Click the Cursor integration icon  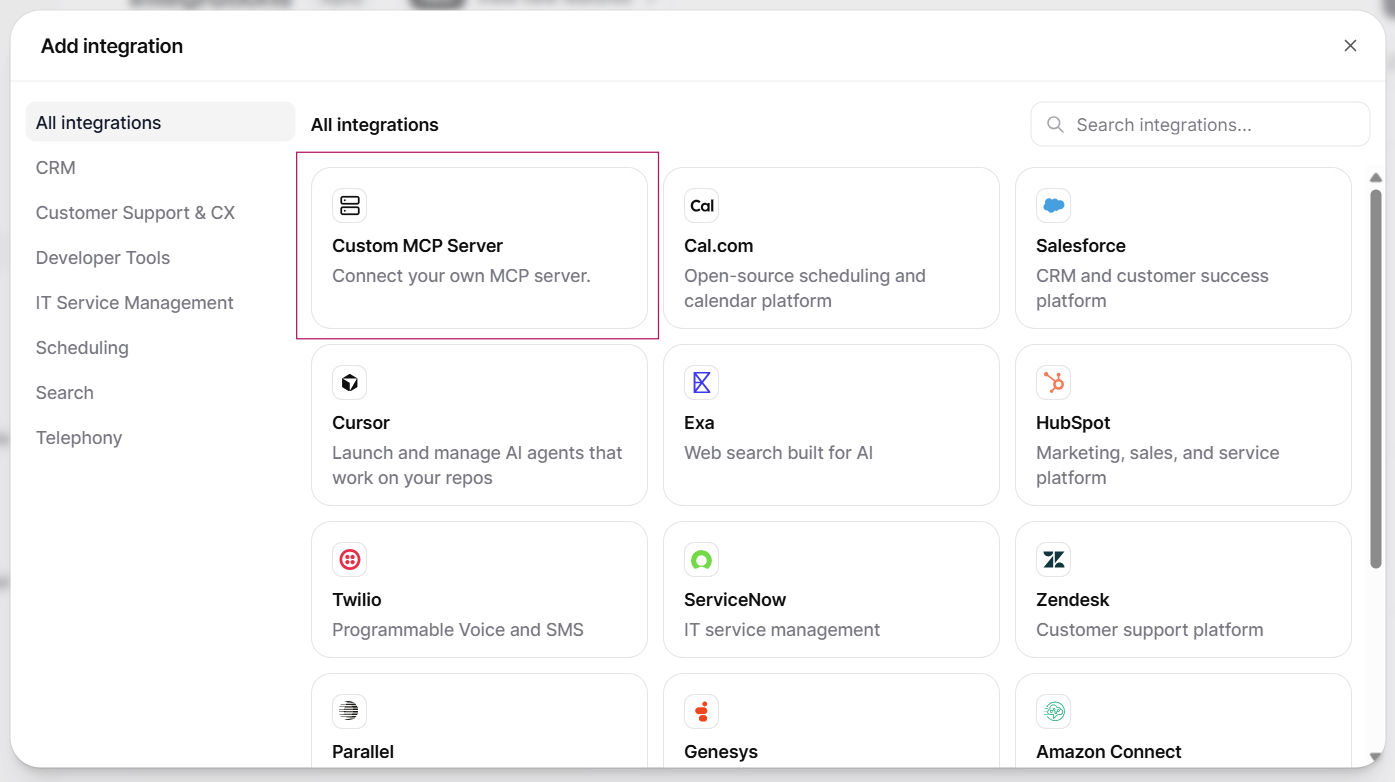pos(349,381)
